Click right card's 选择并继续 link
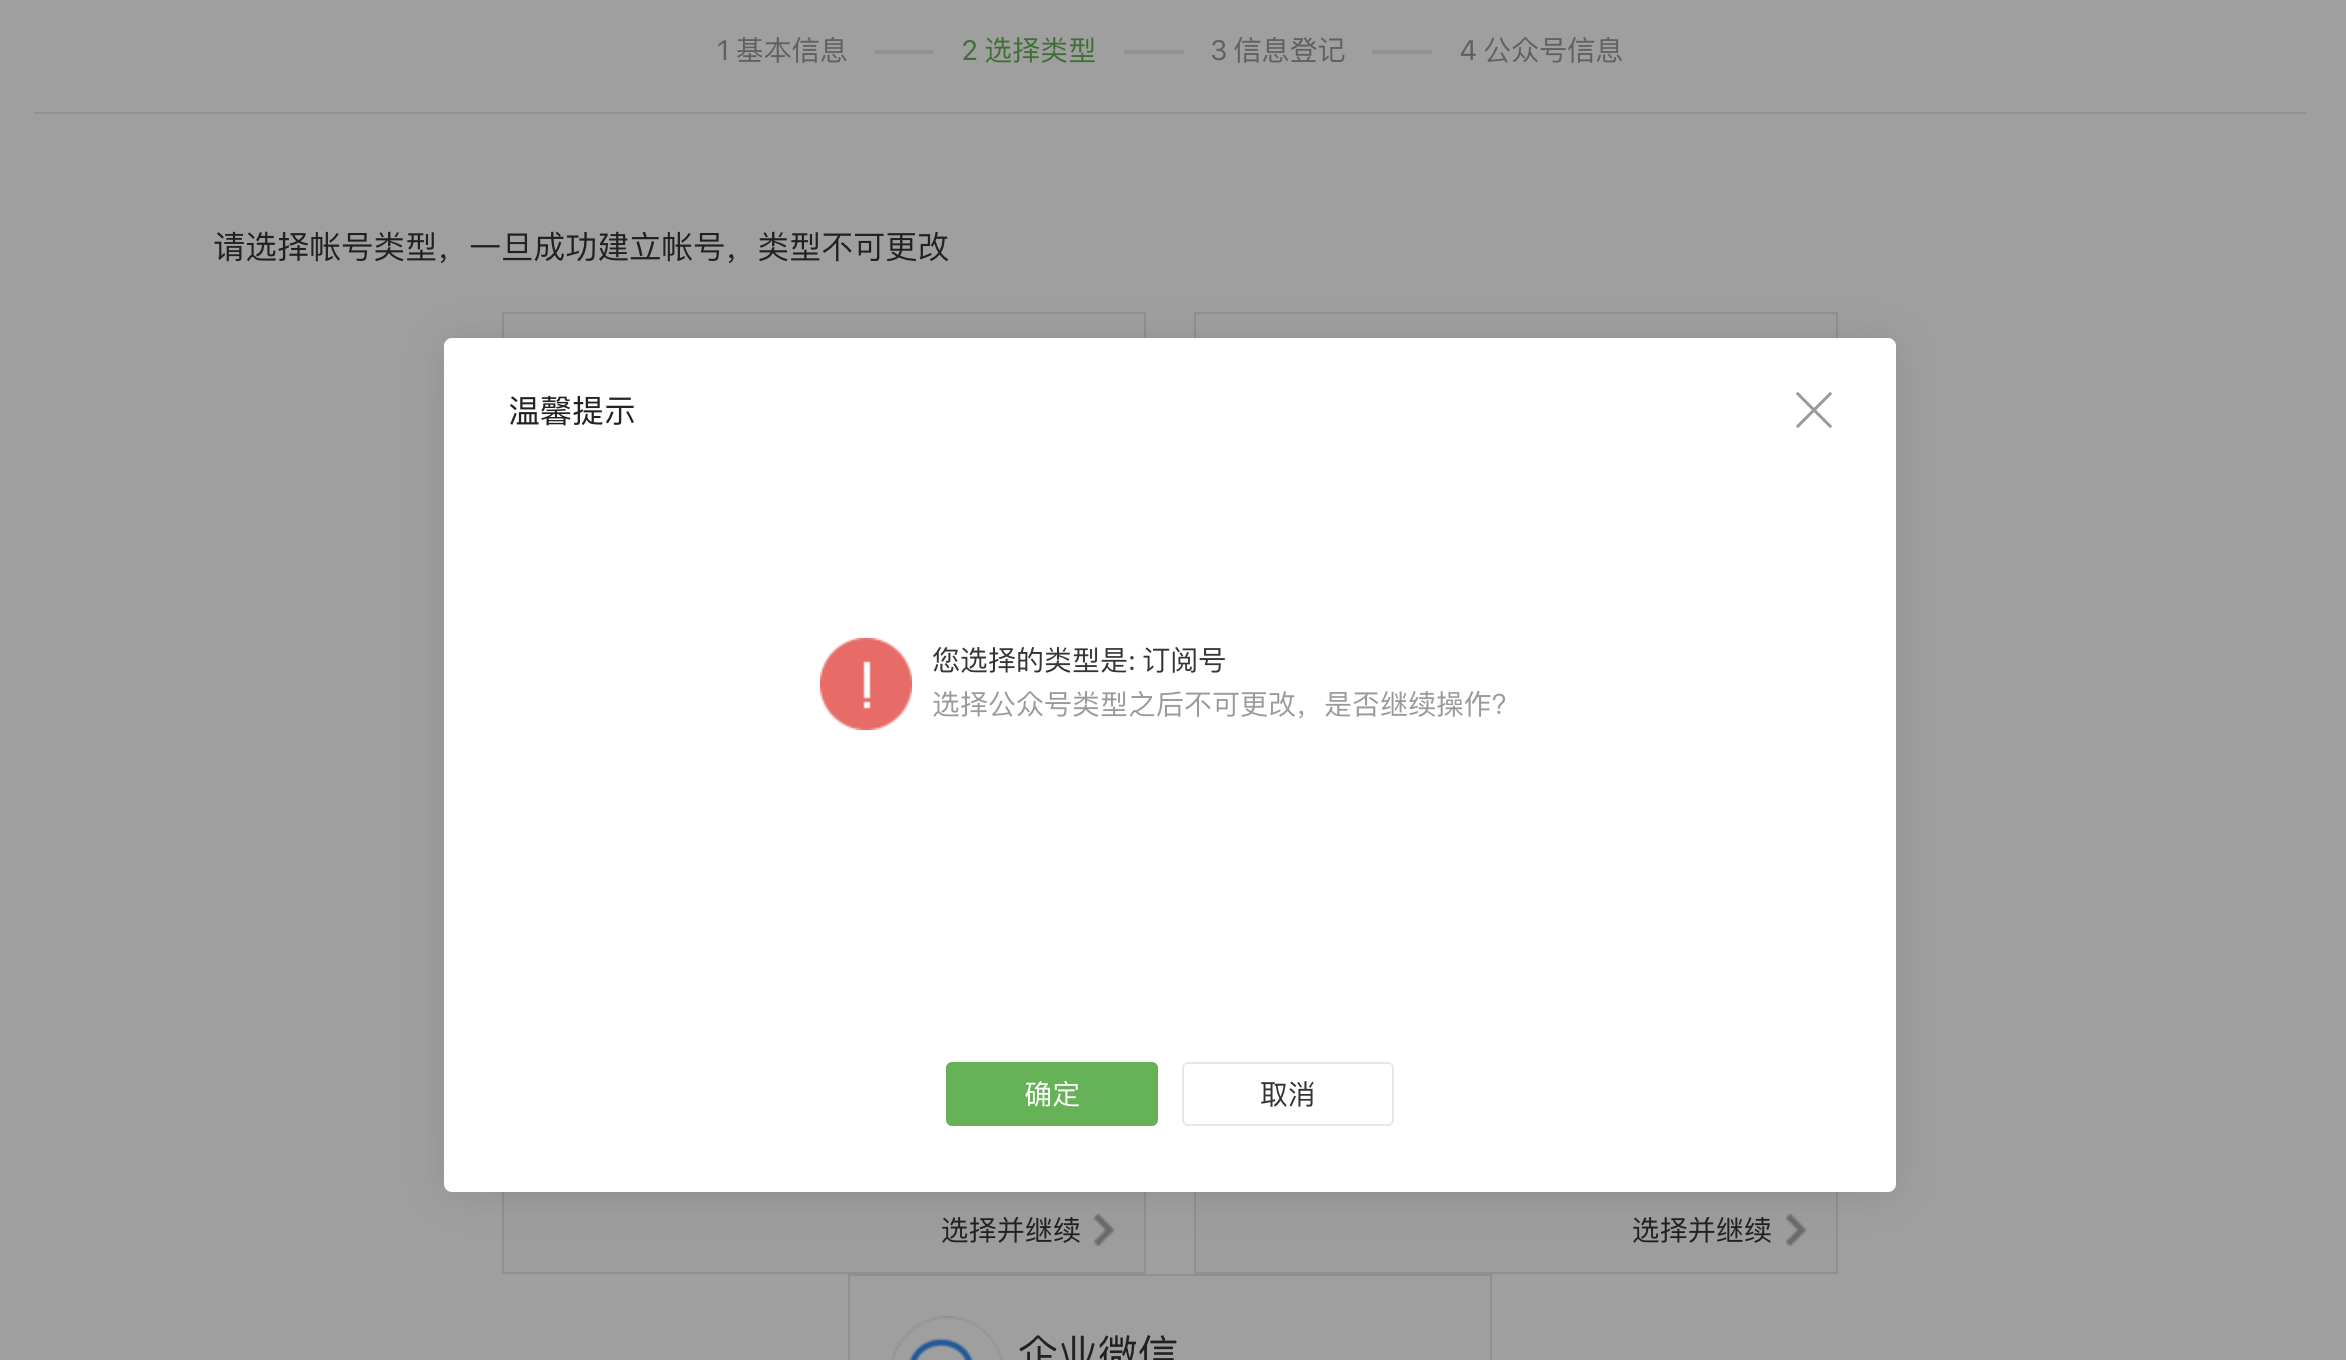The height and width of the screenshot is (1360, 2346). [x=1701, y=1230]
